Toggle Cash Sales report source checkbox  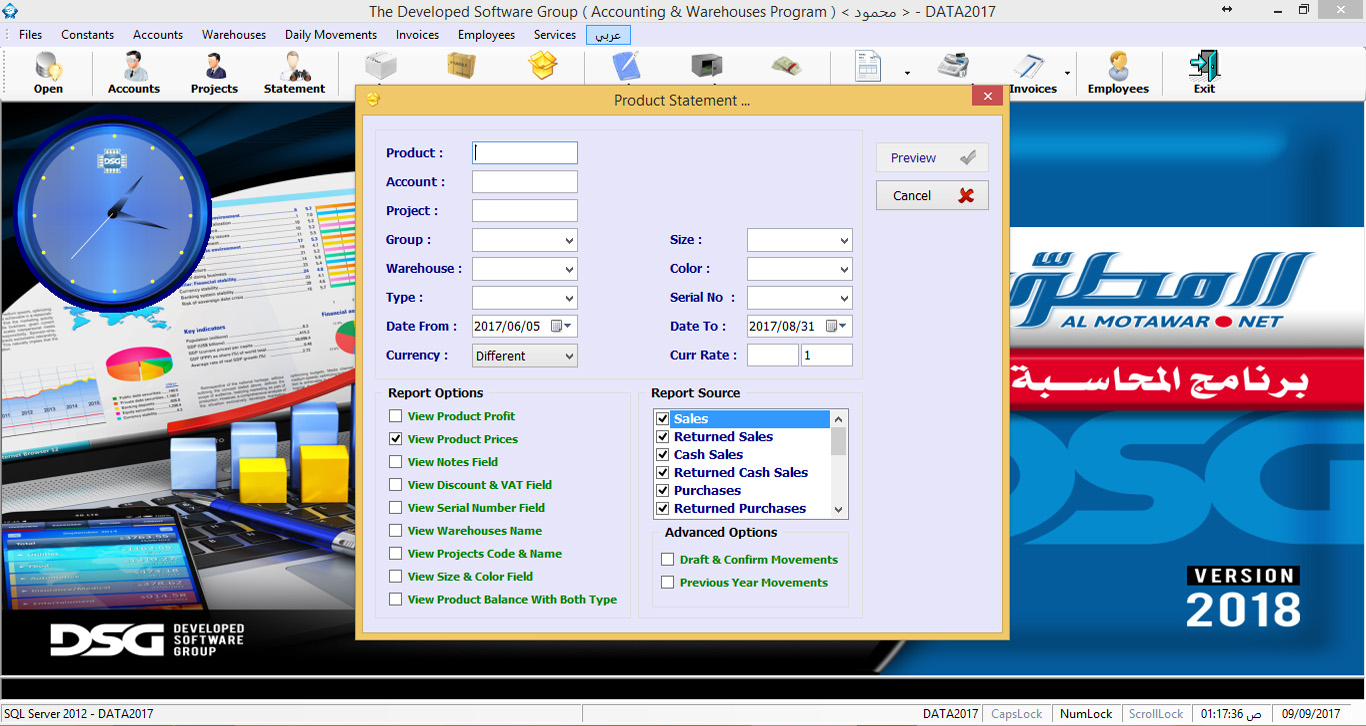coord(662,455)
